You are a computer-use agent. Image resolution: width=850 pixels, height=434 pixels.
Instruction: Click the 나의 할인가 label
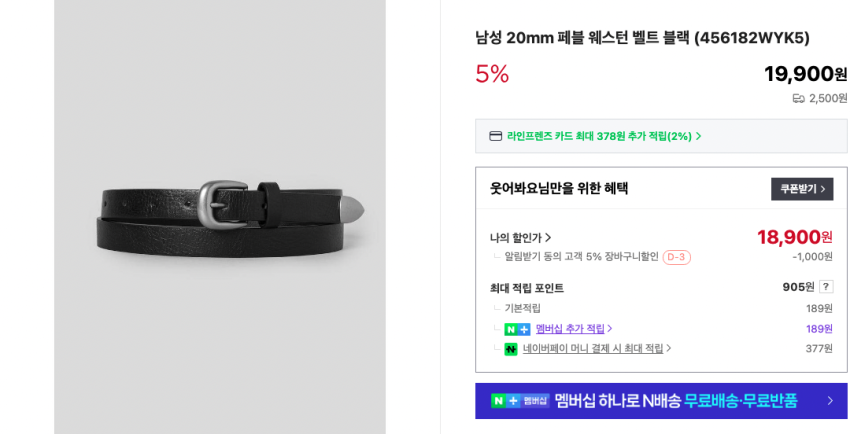515,238
